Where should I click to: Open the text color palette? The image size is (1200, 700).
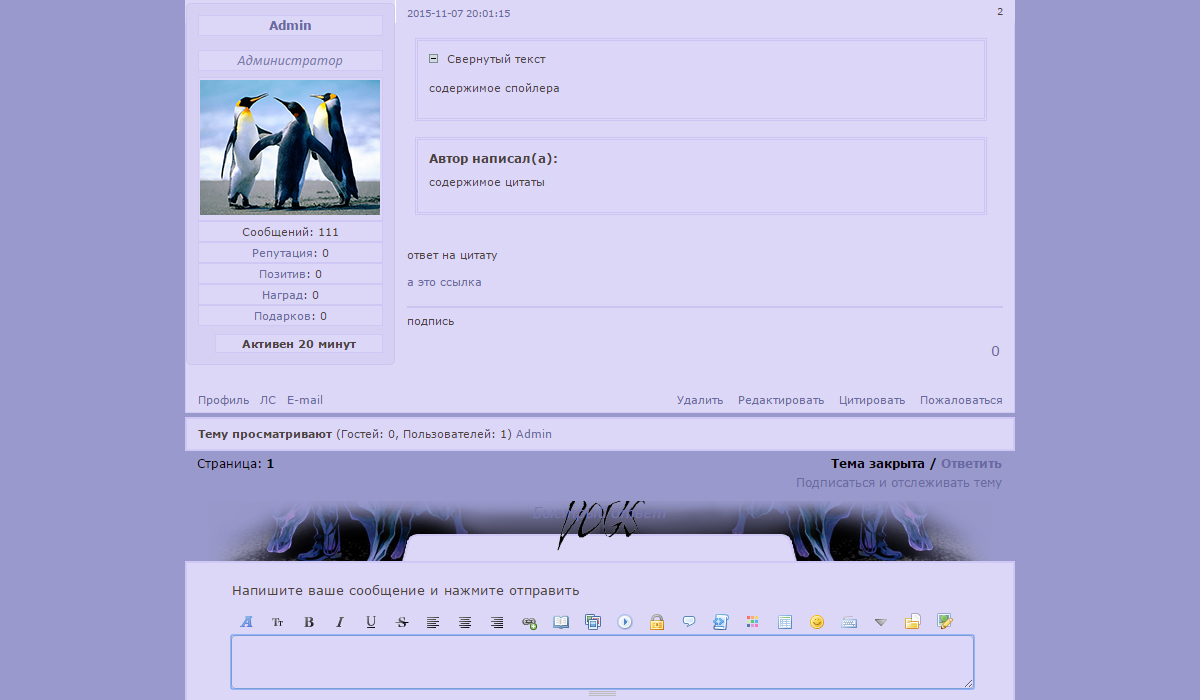click(x=753, y=622)
